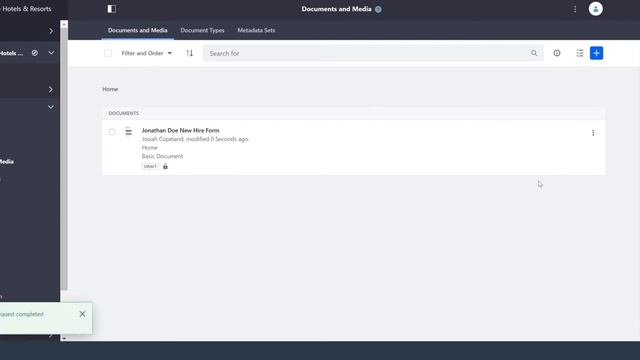Focus the Search for input field
This screenshot has height=360, width=640.
pos(367,53)
